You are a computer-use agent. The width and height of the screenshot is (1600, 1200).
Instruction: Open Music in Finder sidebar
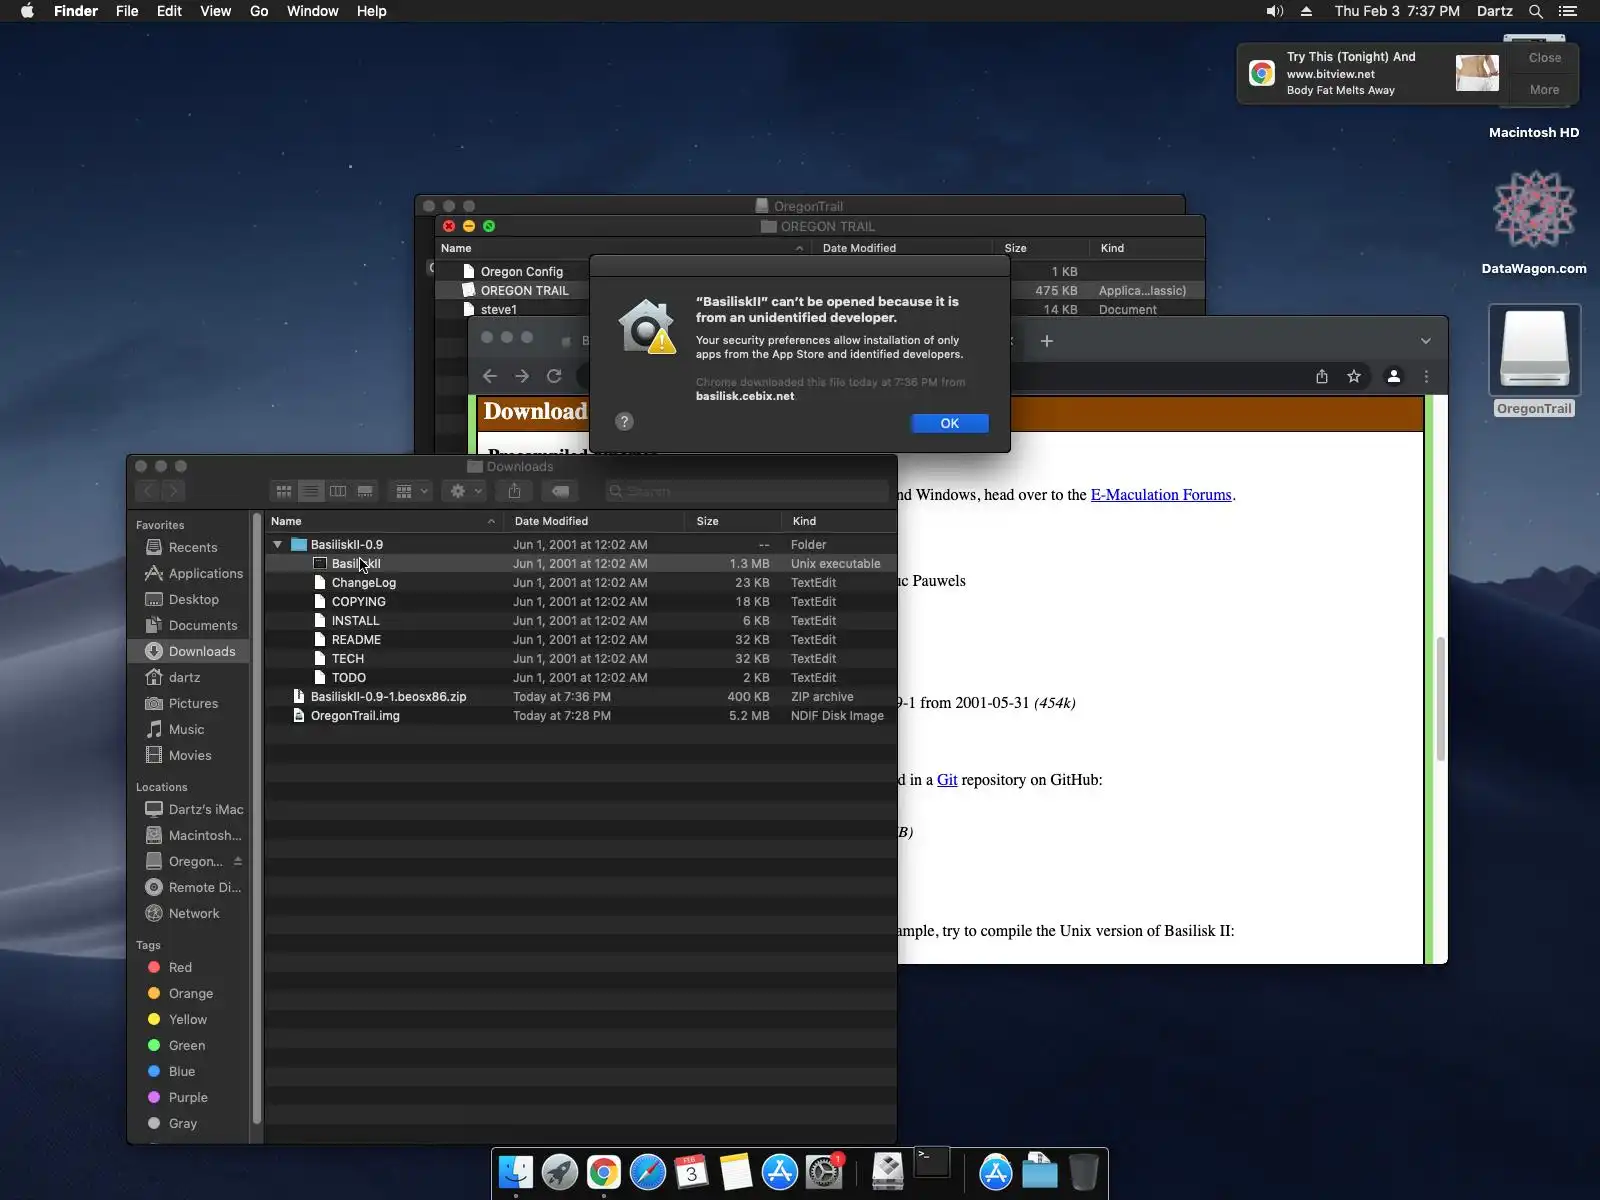click(x=186, y=729)
